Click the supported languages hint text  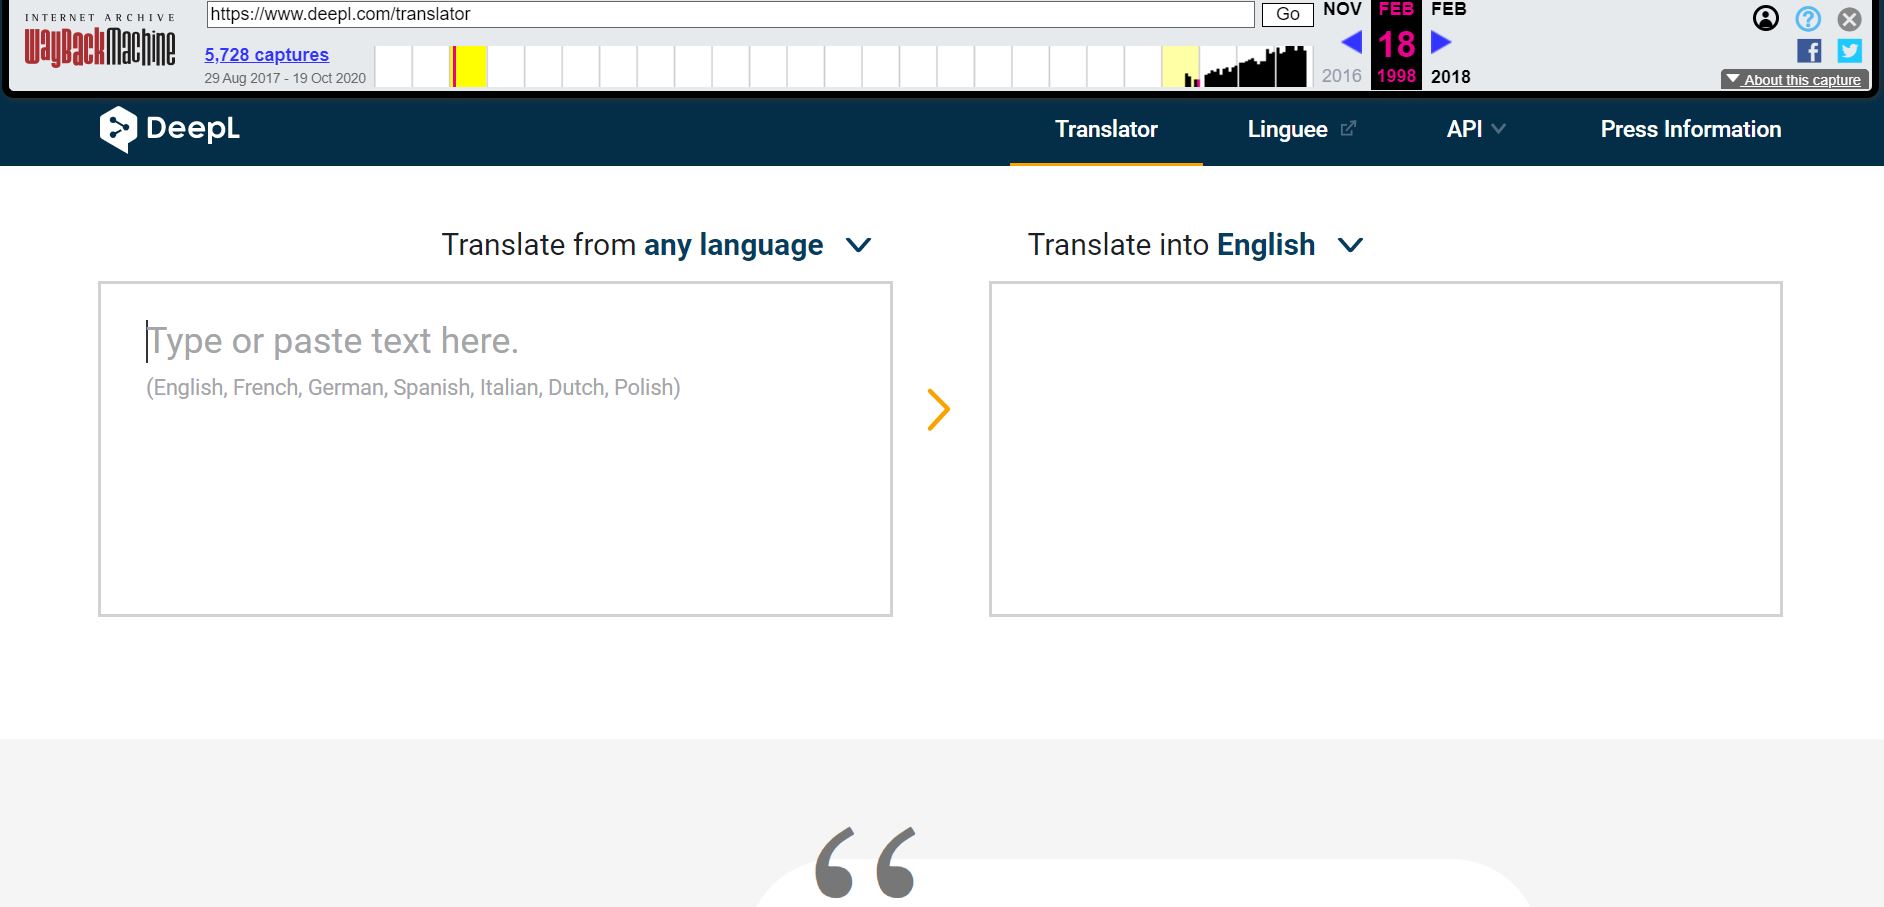point(413,387)
